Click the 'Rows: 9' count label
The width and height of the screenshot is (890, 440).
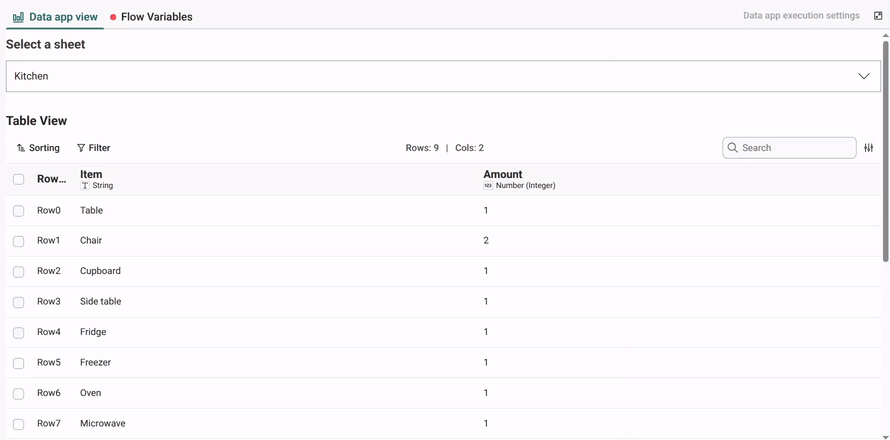click(x=422, y=148)
